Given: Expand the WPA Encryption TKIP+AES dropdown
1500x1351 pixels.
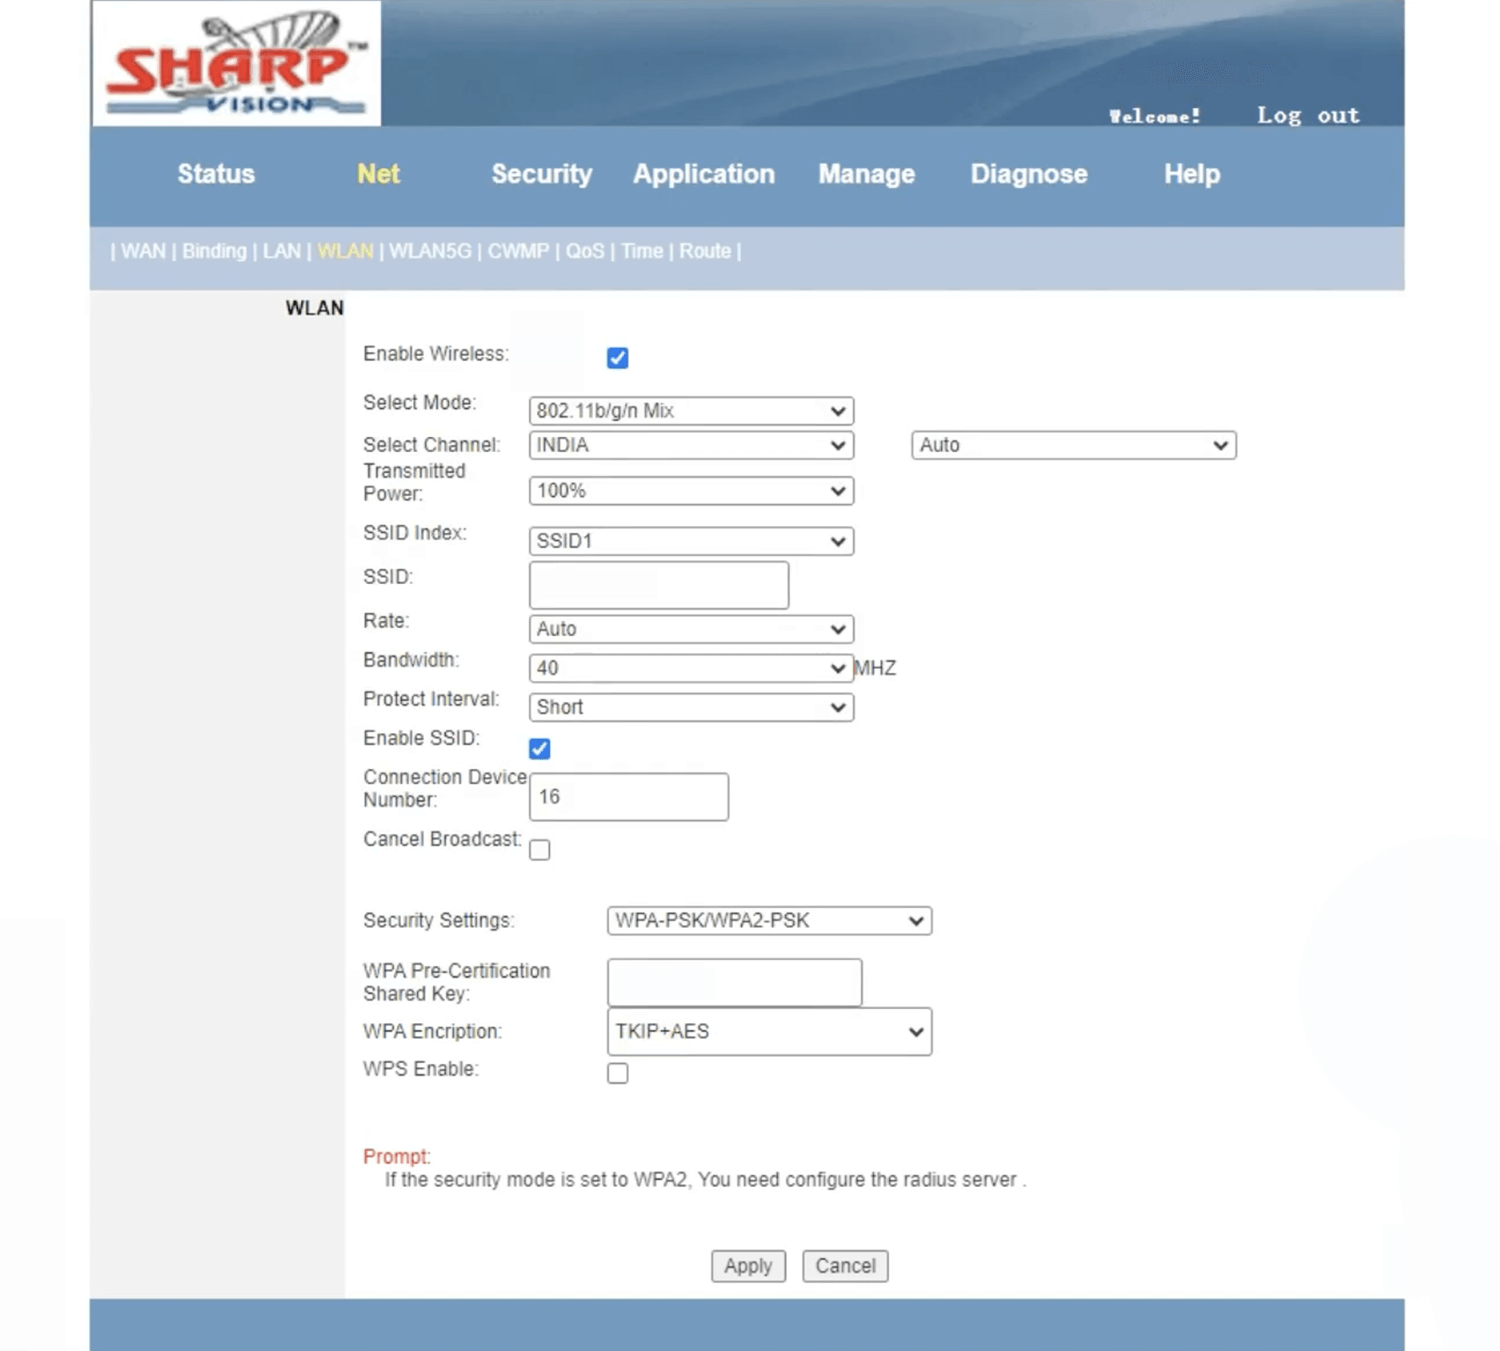Looking at the screenshot, I should [x=768, y=1032].
